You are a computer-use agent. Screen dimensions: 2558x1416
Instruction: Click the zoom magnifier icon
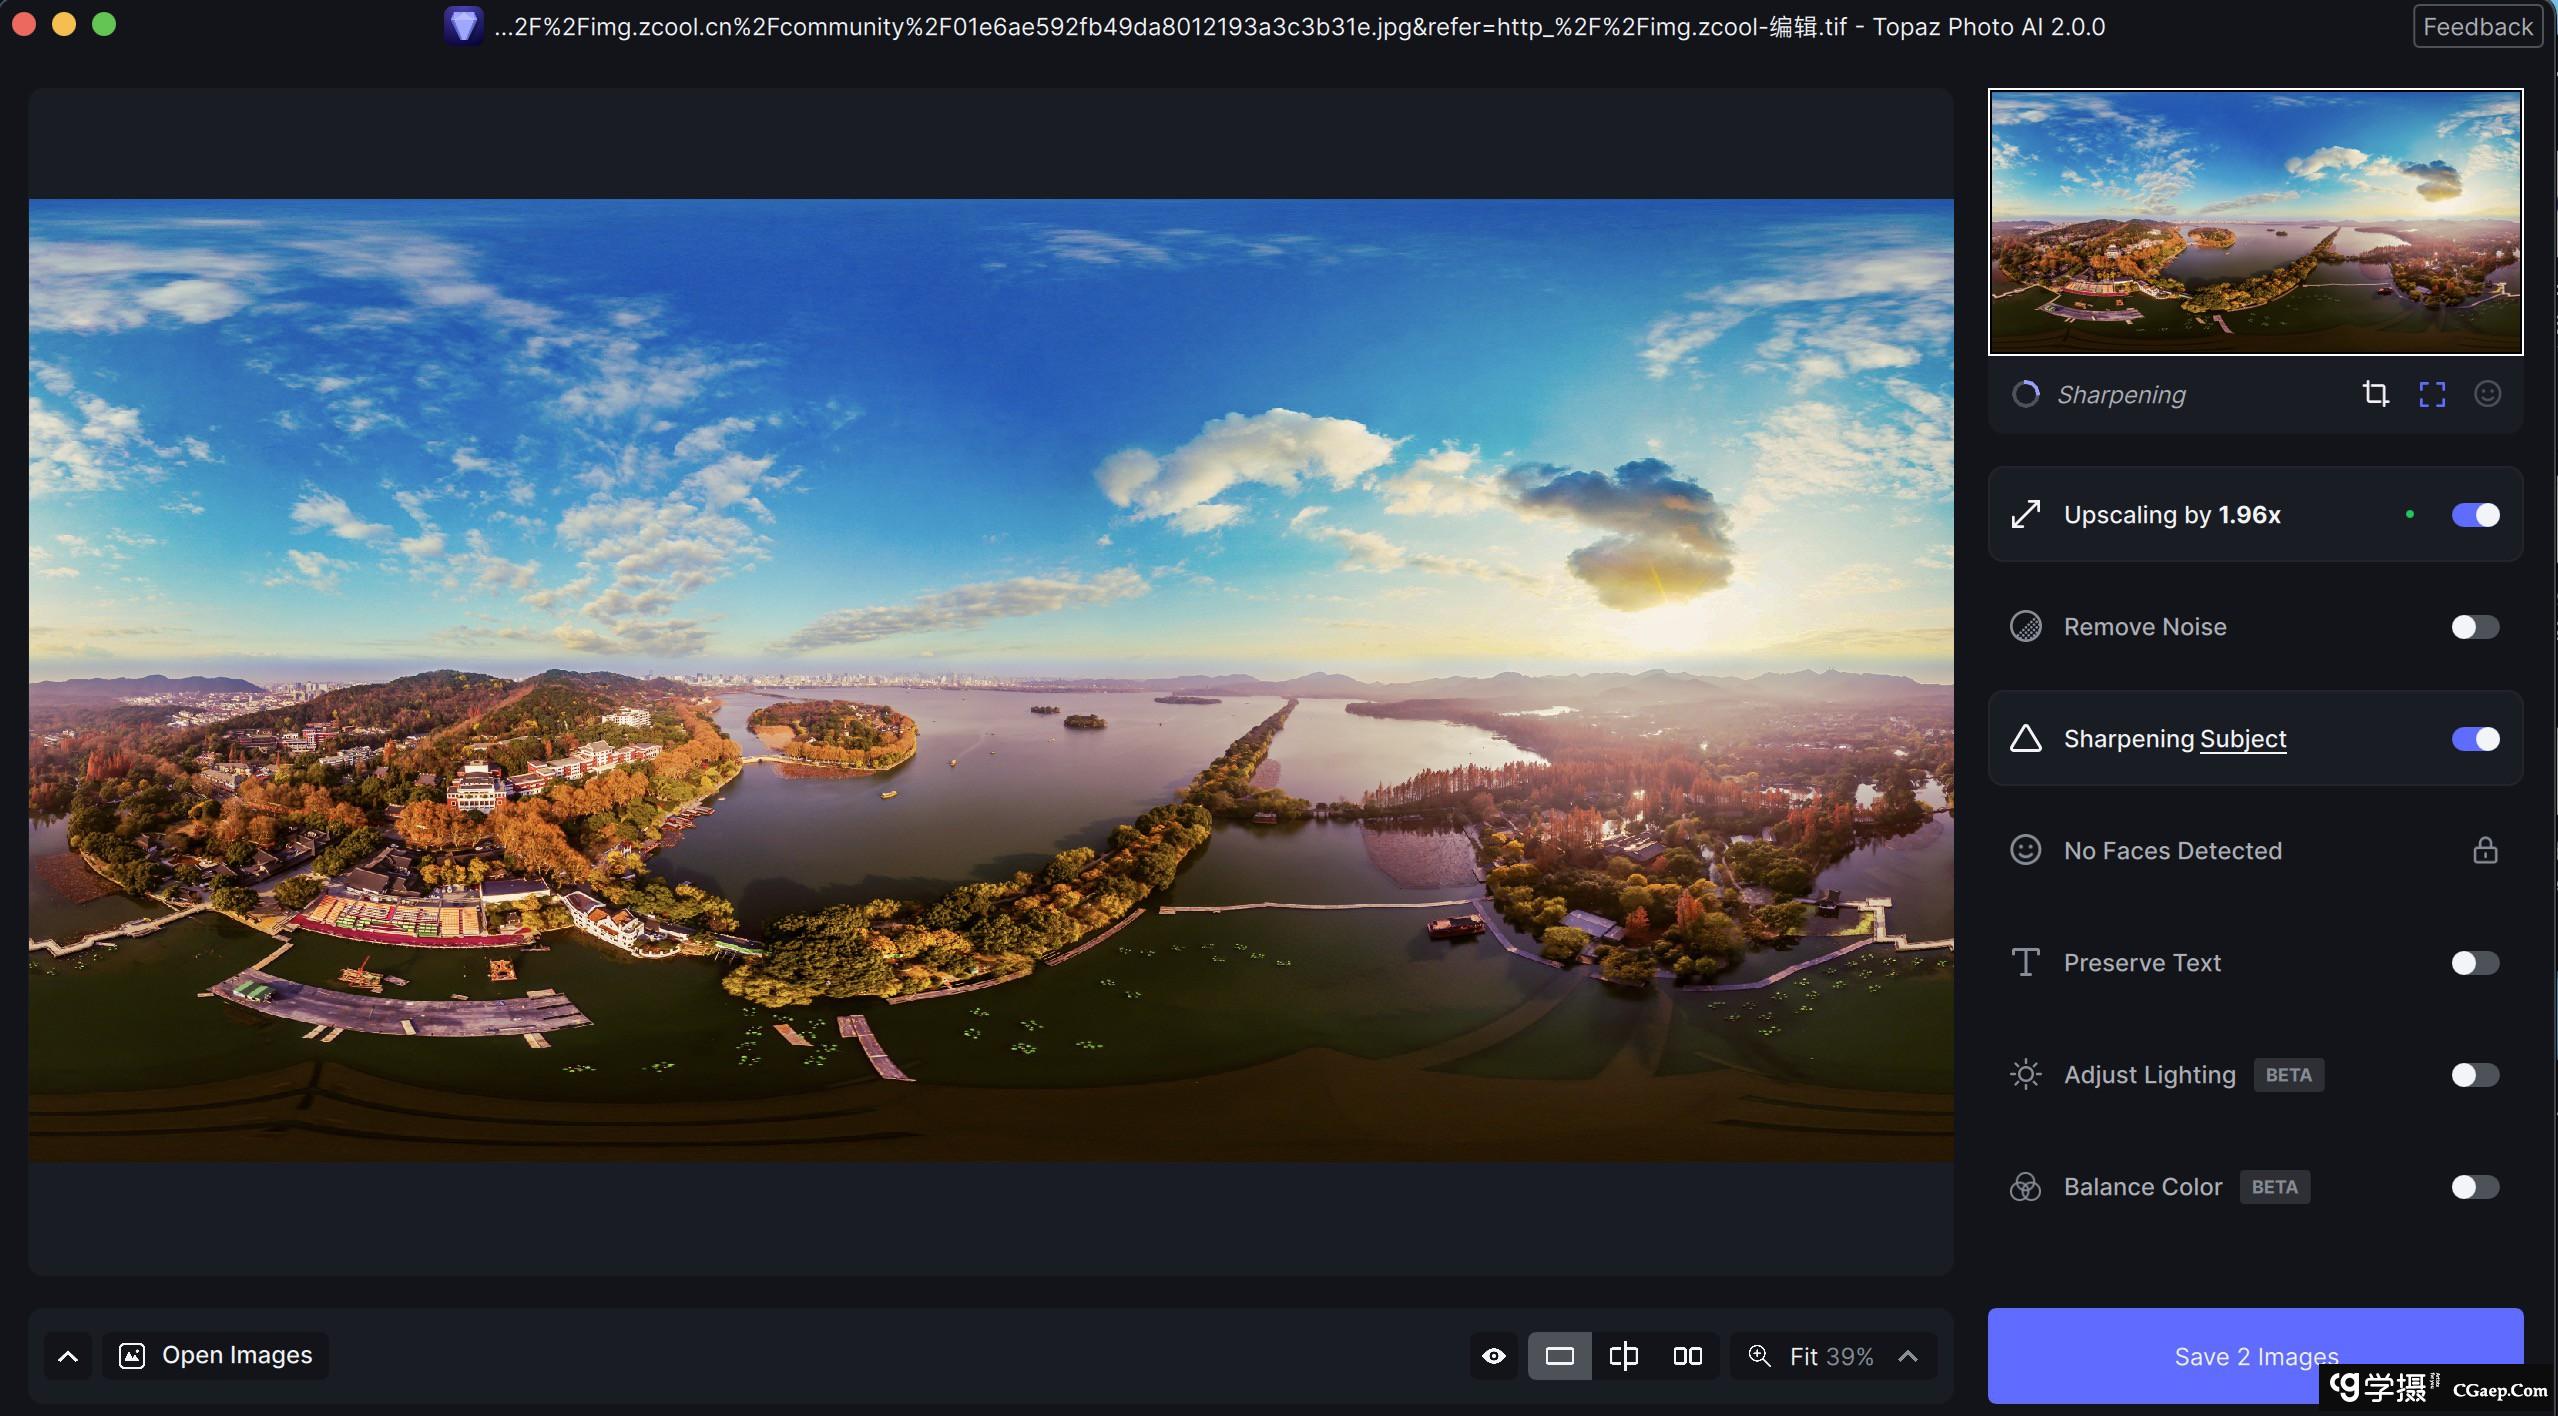1759,1356
